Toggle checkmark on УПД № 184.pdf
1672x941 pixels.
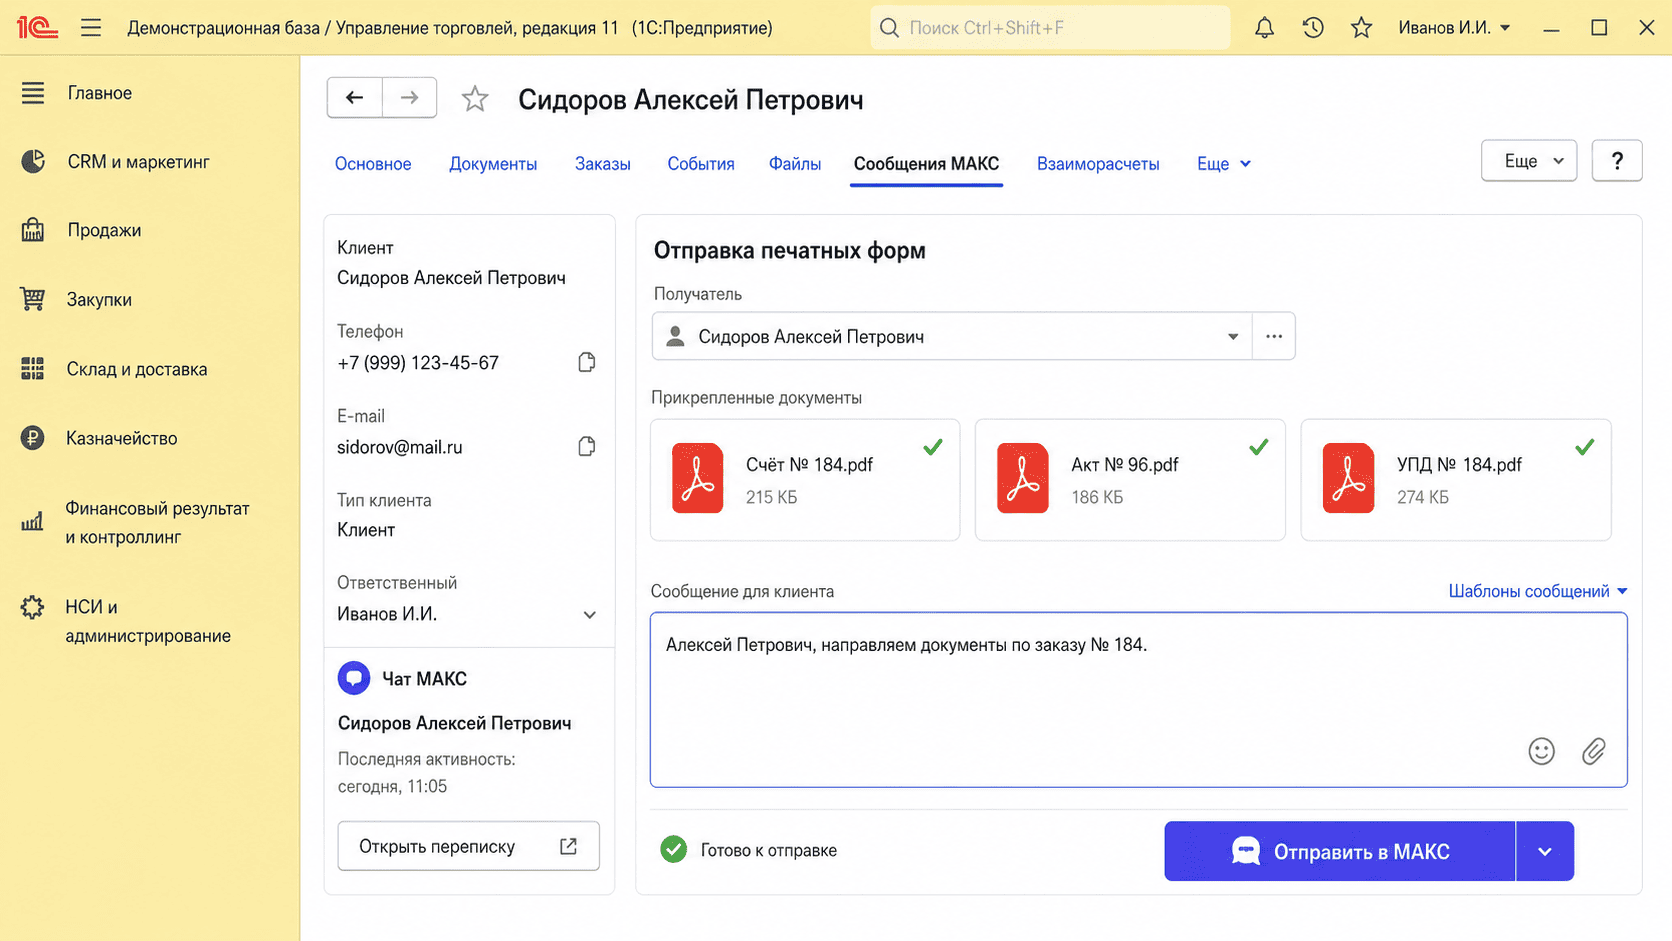tap(1585, 447)
